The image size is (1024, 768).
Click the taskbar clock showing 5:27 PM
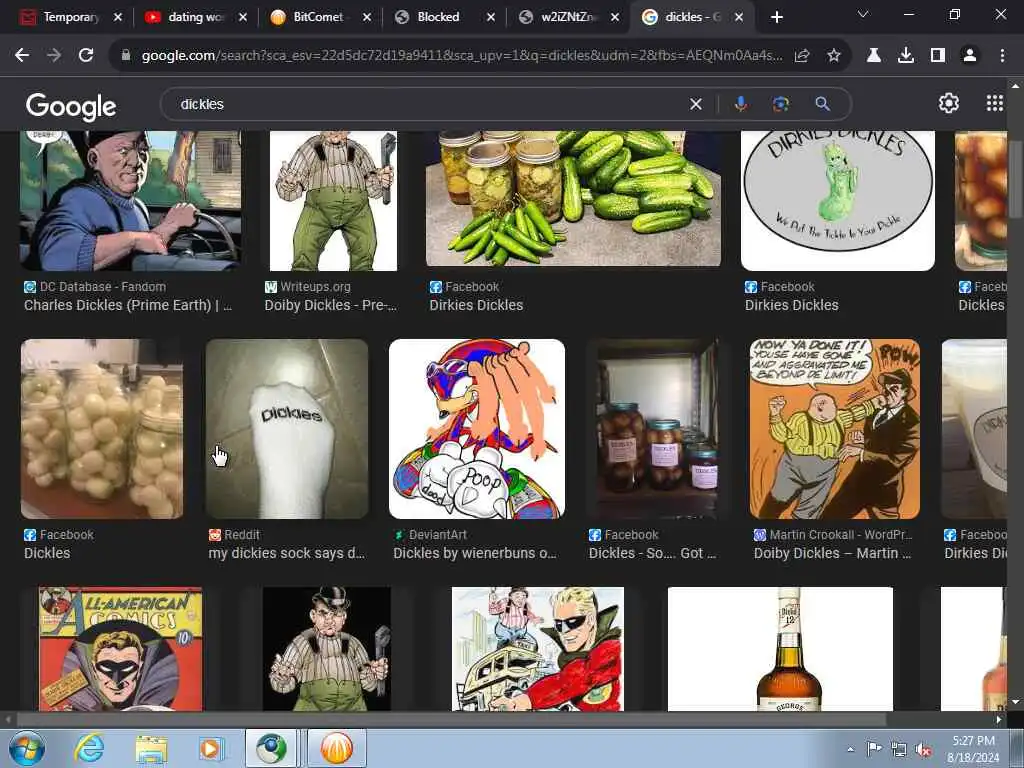(973, 749)
